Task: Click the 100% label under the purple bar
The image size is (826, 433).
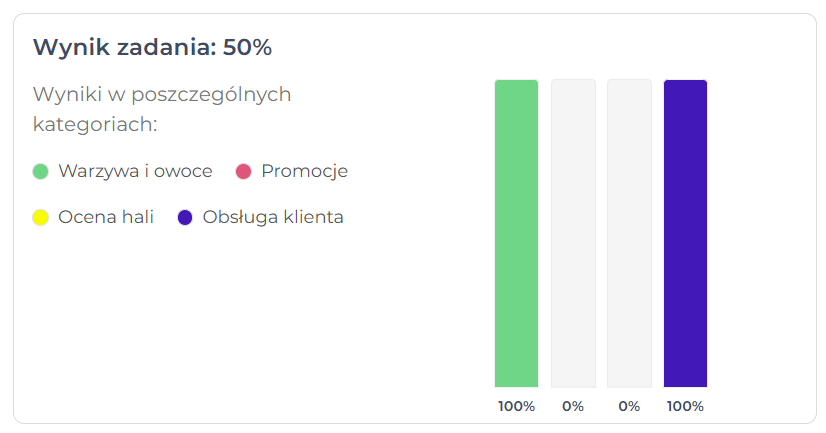Action: tap(685, 406)
